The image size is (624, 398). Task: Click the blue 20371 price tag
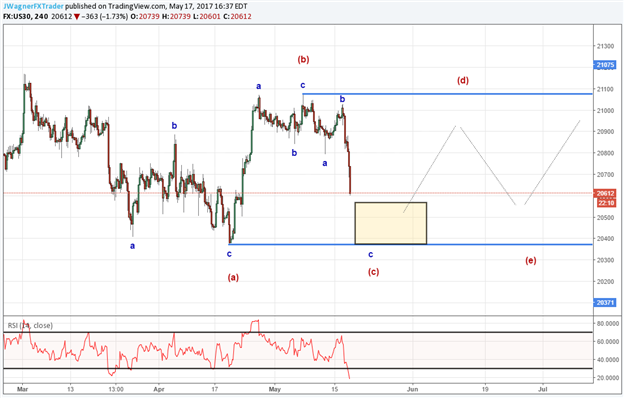click(605, 303)
